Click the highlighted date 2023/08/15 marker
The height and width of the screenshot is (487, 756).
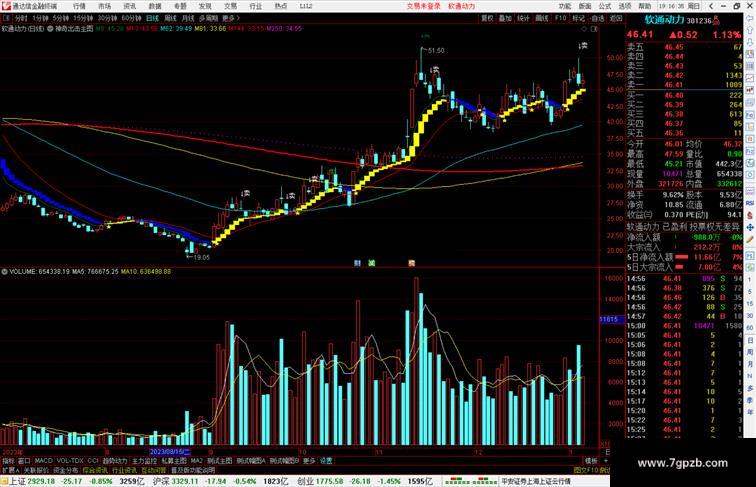pos(170,452)
